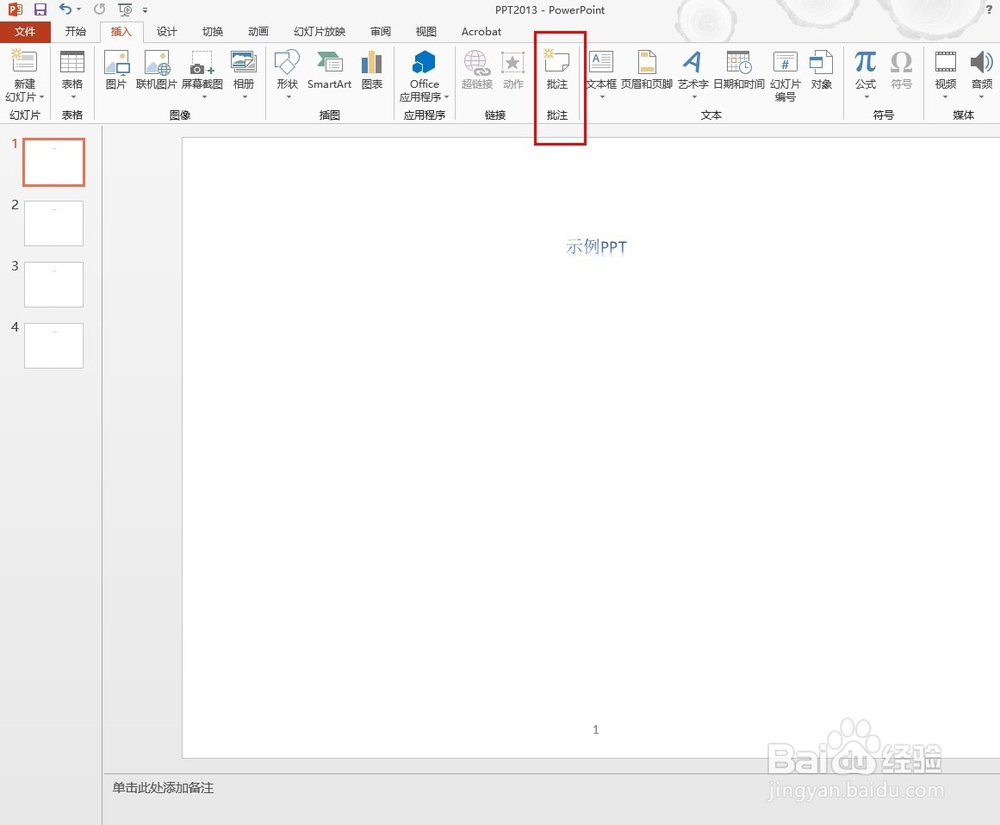The height and width of the screenshot is (825, 1000).
Task: Click the Redo/Repeat icon in quick access
Action: [x=99, y=9]
